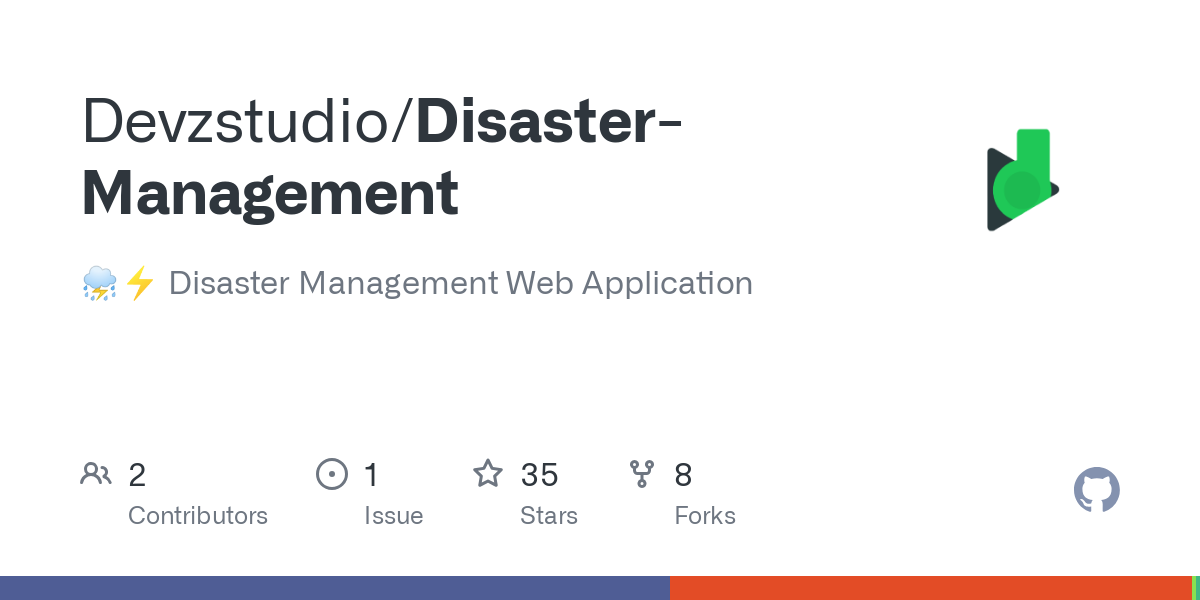Select the star outline icon
The image size is (1200, 600).
click(x=488, y=474)
